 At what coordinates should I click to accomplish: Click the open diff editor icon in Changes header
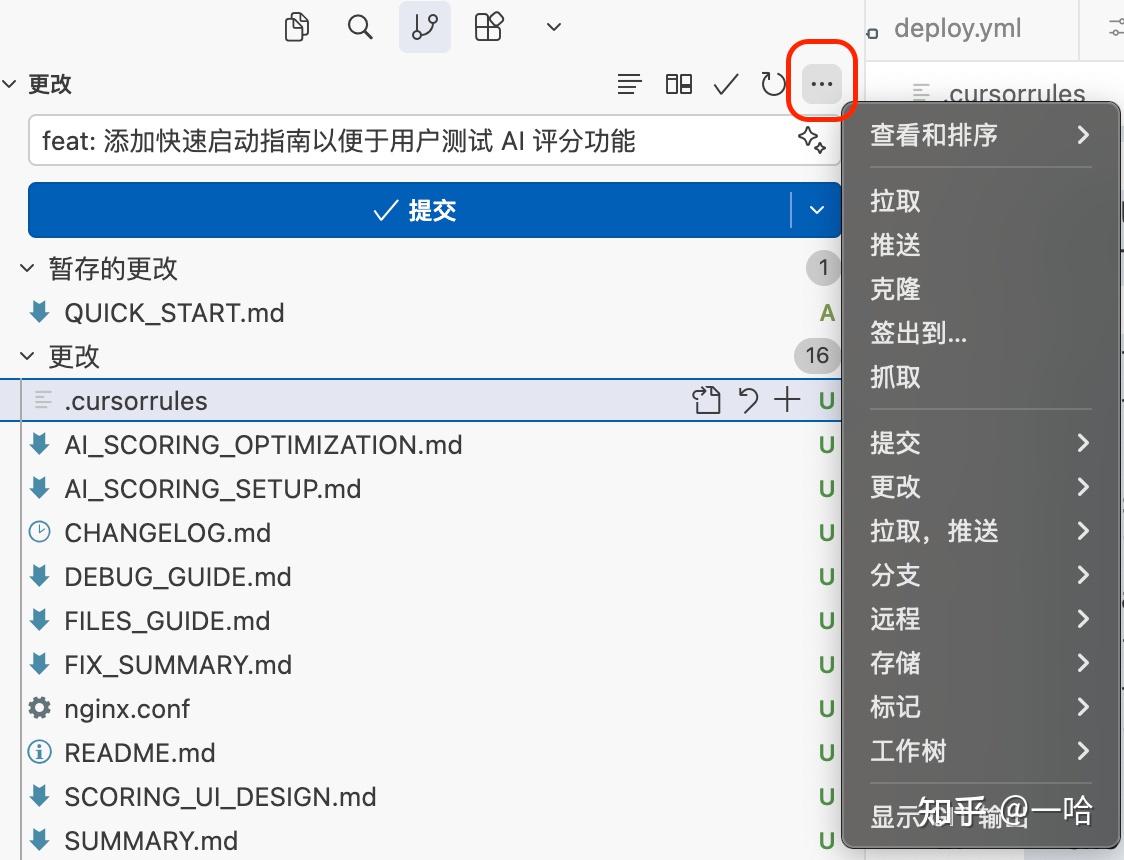click(x=678, y=84)
